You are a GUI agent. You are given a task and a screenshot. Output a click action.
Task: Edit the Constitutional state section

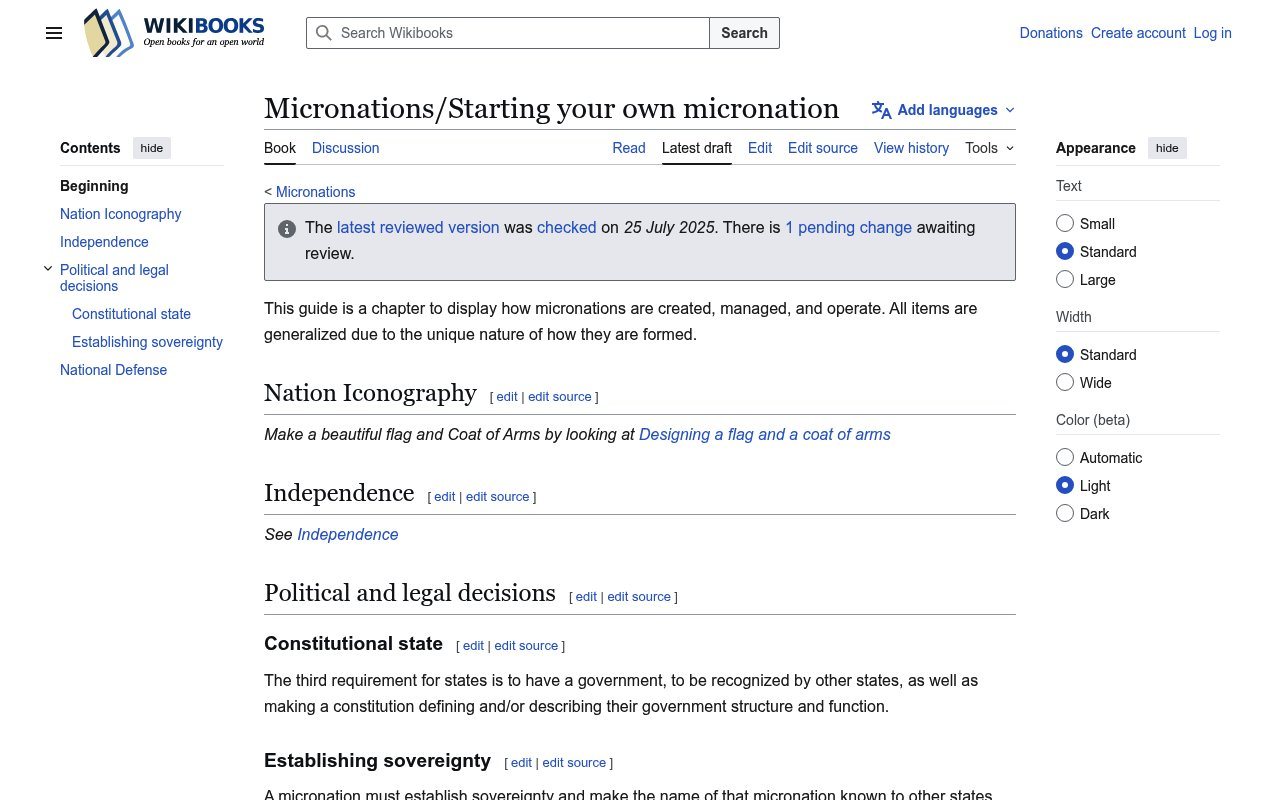coord(473,646)
